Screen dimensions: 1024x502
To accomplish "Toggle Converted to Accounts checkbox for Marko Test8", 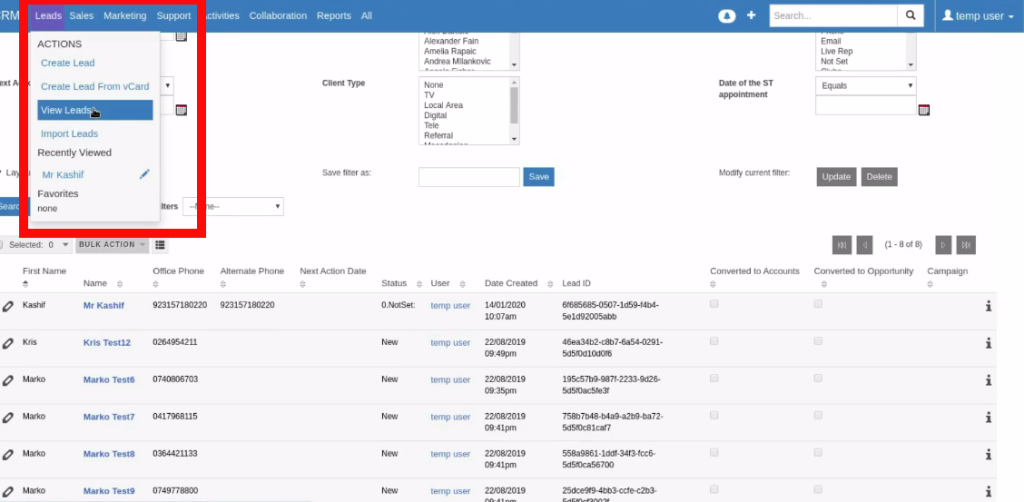I will (x=714, y=452).
